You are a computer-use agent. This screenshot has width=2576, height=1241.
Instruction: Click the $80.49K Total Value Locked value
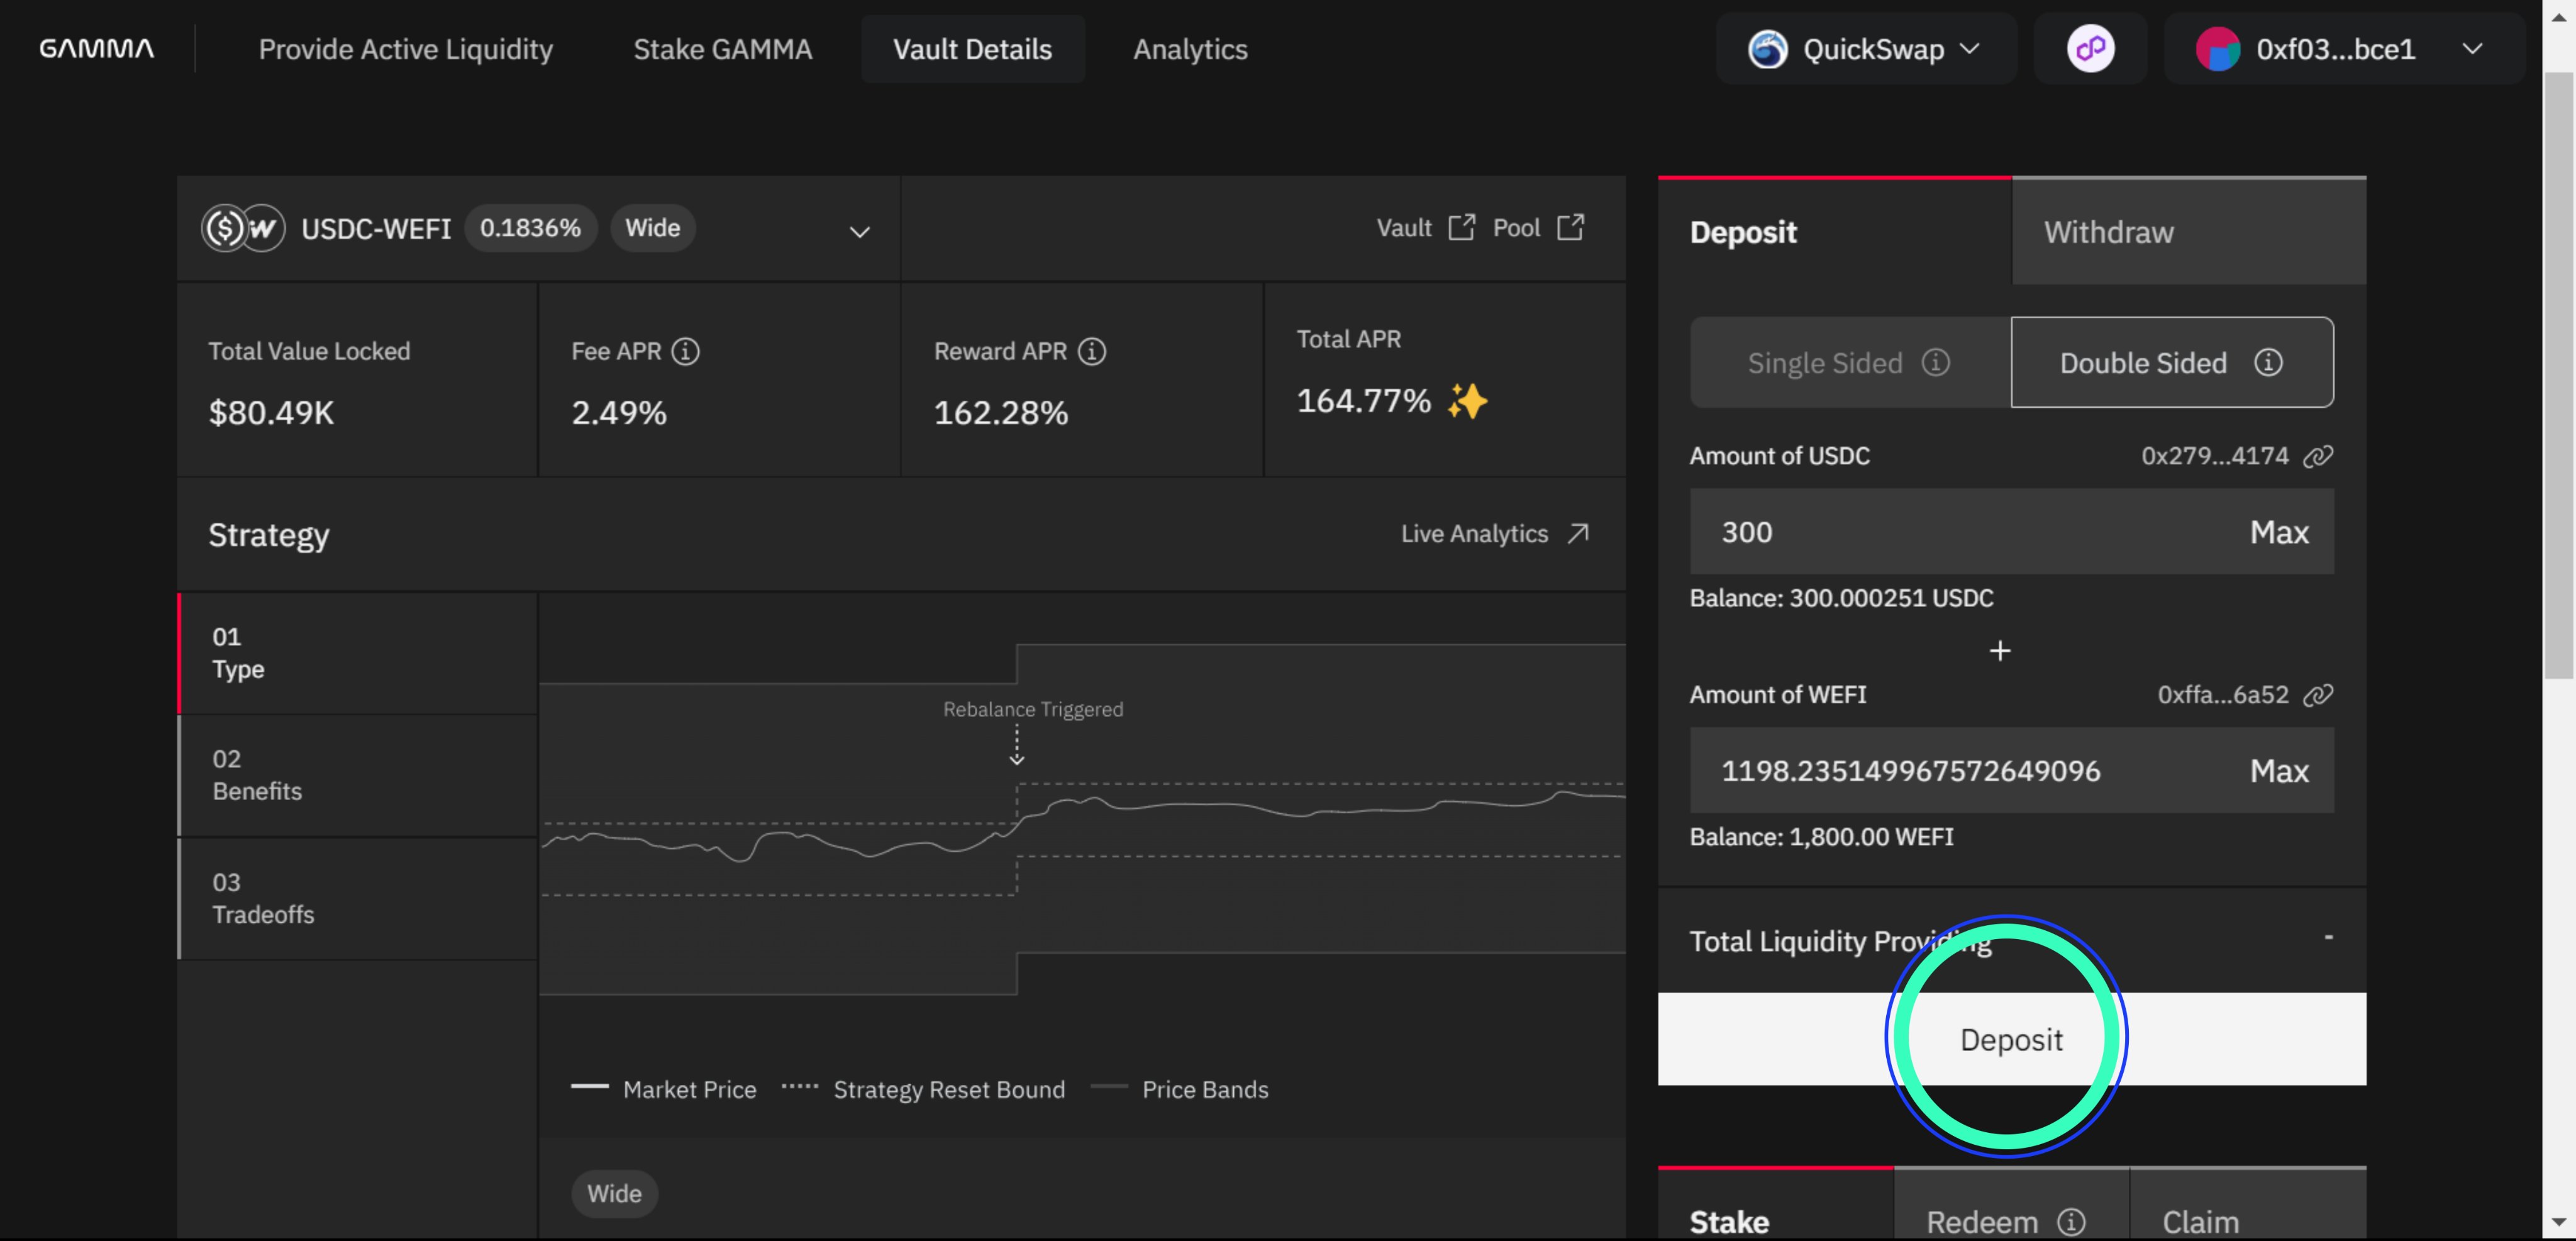point(271,413)
